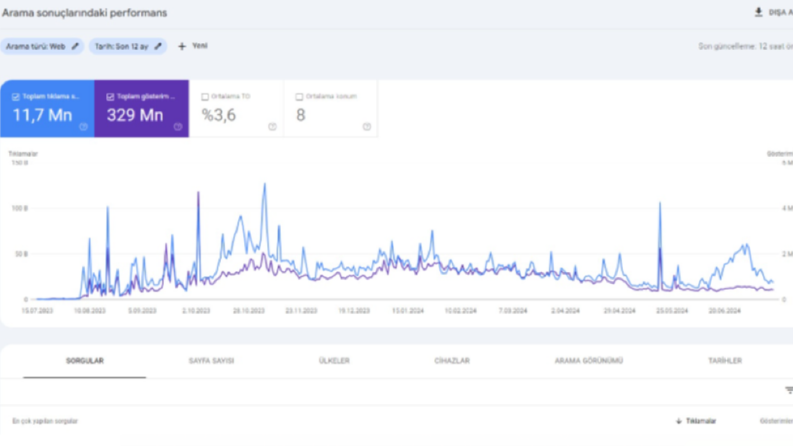This screenshot has height=446, width=793.
Task: Click the 20.06.2024 date label on chart
Action: [724, 310]
